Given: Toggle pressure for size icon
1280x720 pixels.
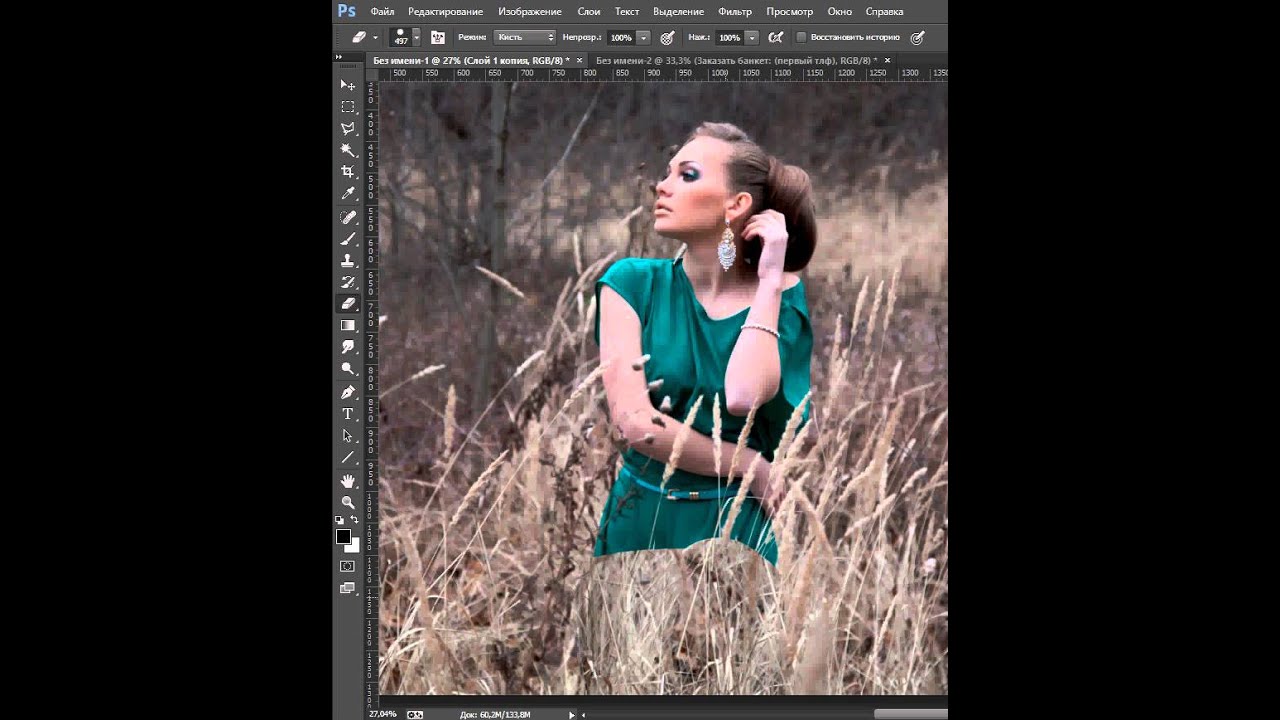Looking at the screenshot, I should (917, 37).
